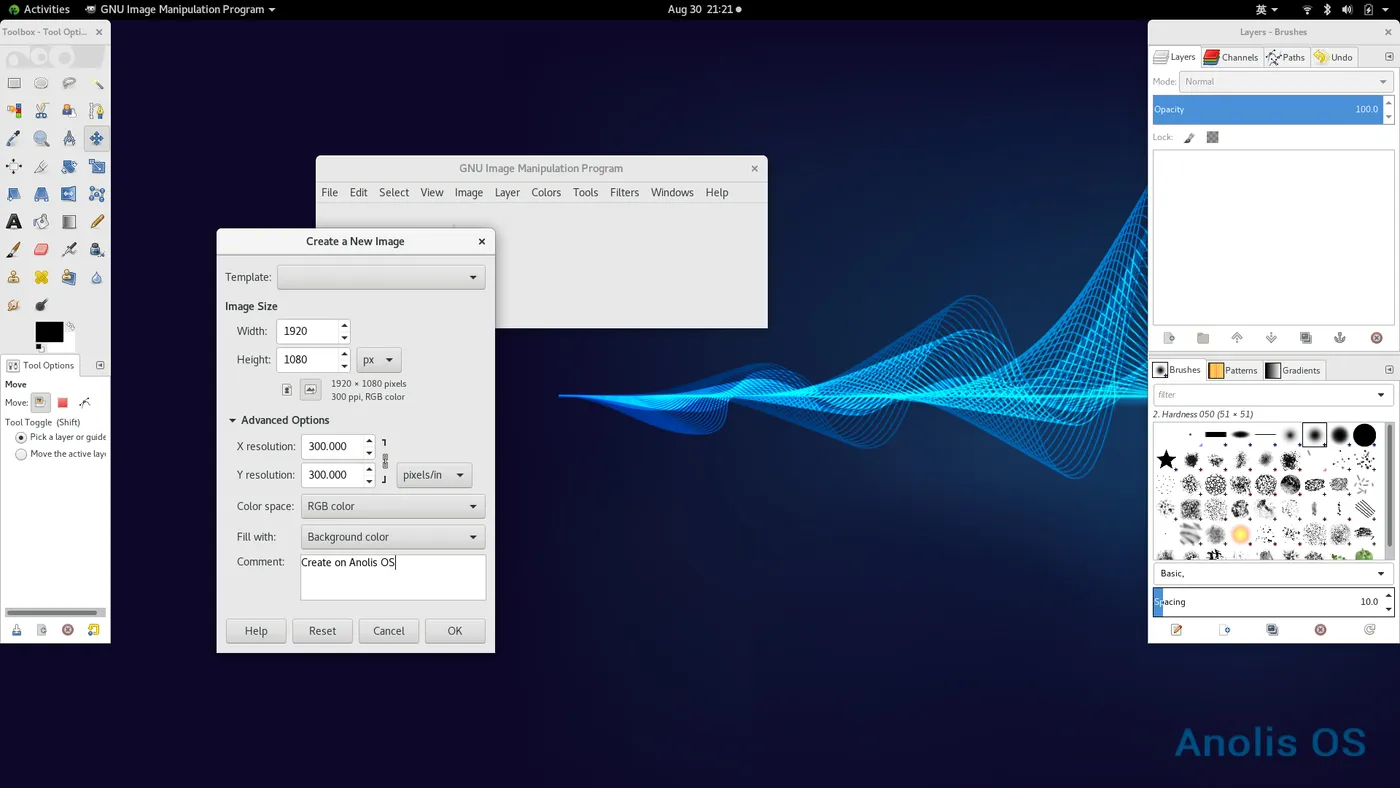The image size is (1400, 788).
Task: Open the Colors menu
Action: [546, 192]
